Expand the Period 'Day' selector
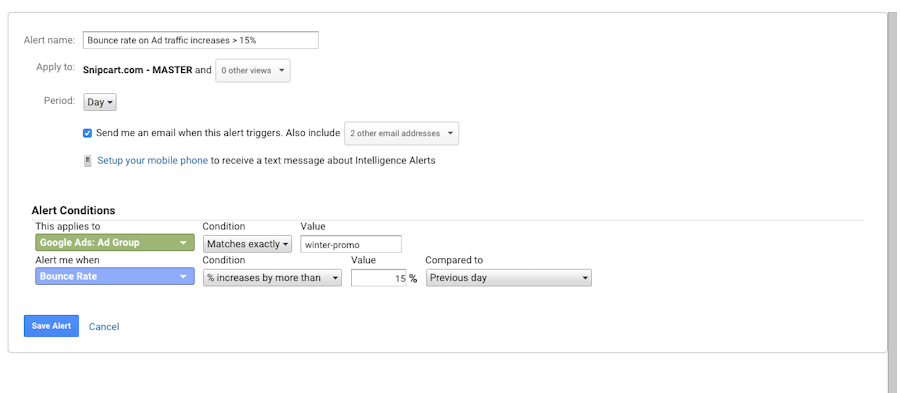Viewport: 900px width, 393px height. [100, 103]
